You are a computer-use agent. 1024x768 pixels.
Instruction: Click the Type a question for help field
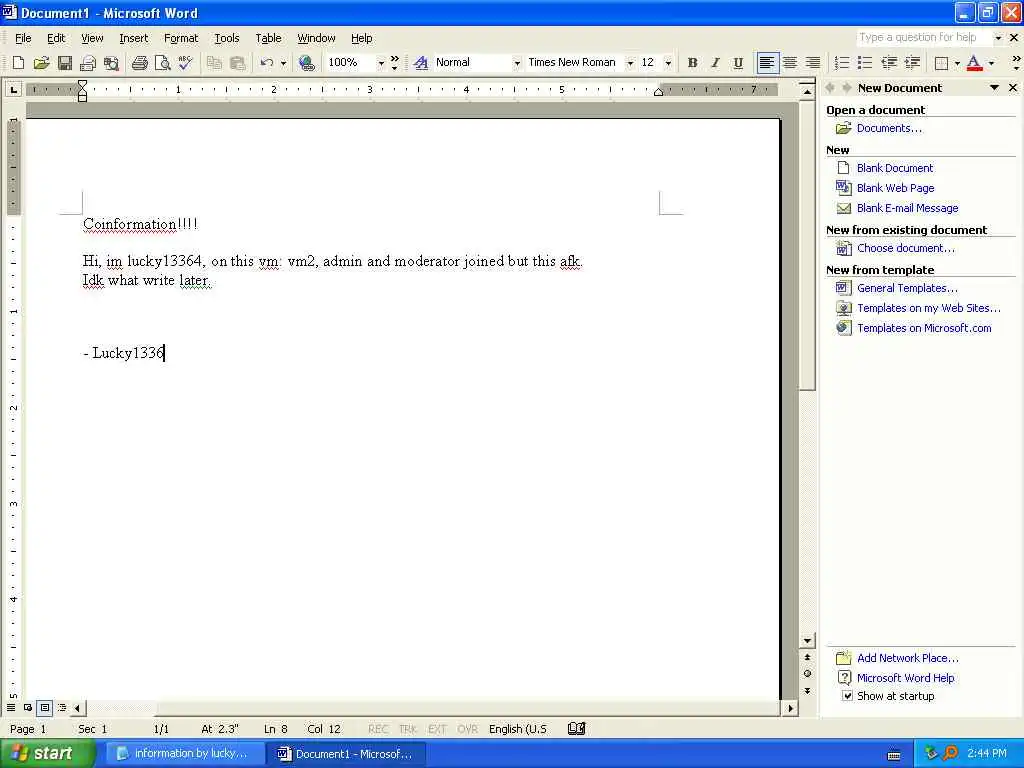click(923, 37)
